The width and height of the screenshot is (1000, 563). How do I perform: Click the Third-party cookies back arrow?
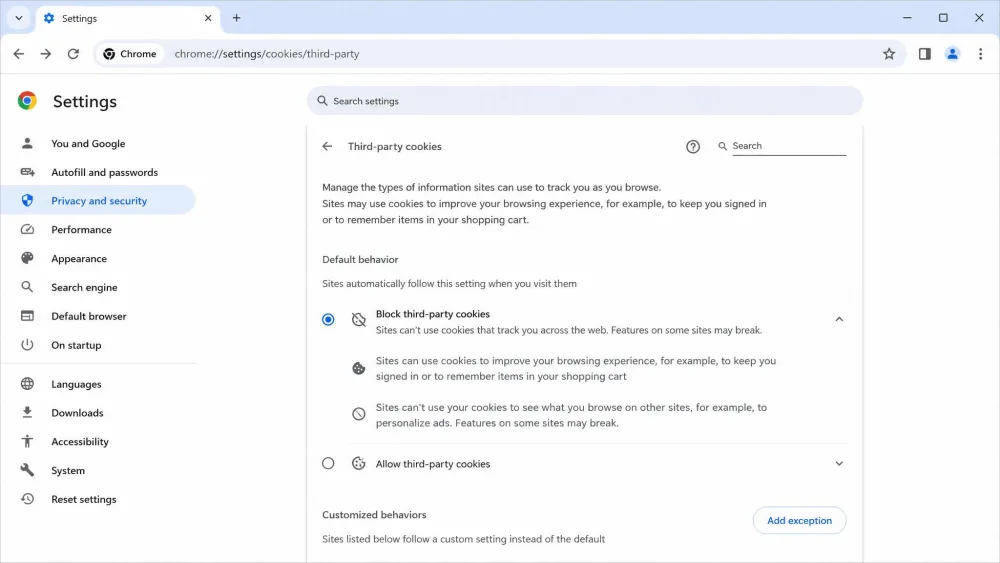(327, 147)
